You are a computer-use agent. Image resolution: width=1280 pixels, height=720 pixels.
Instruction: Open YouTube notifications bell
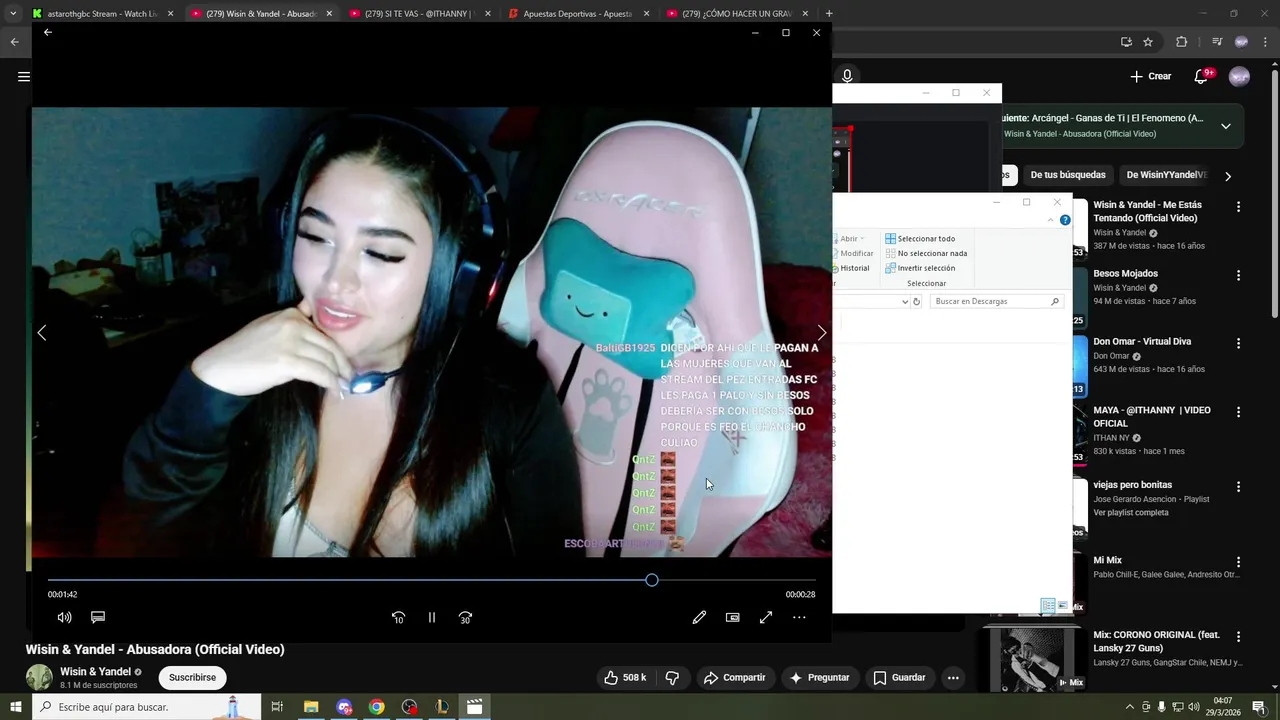tap(1203, 76)
